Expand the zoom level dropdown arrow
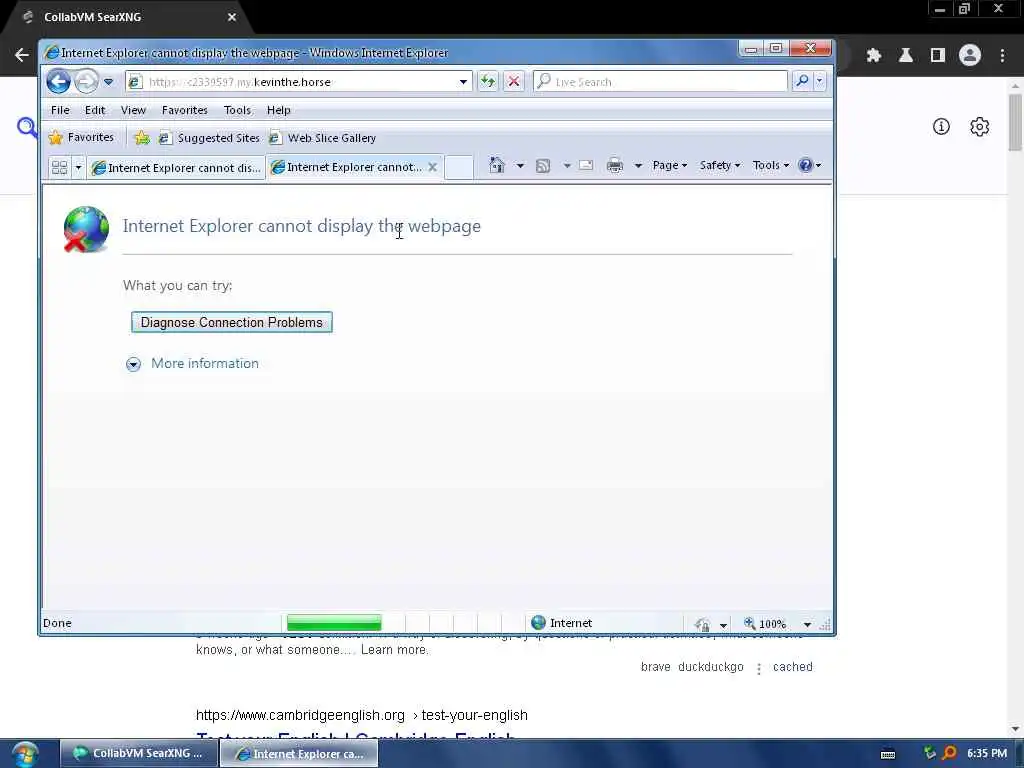The width and height of the screenshot is (1024, 768). click(807, 624)
